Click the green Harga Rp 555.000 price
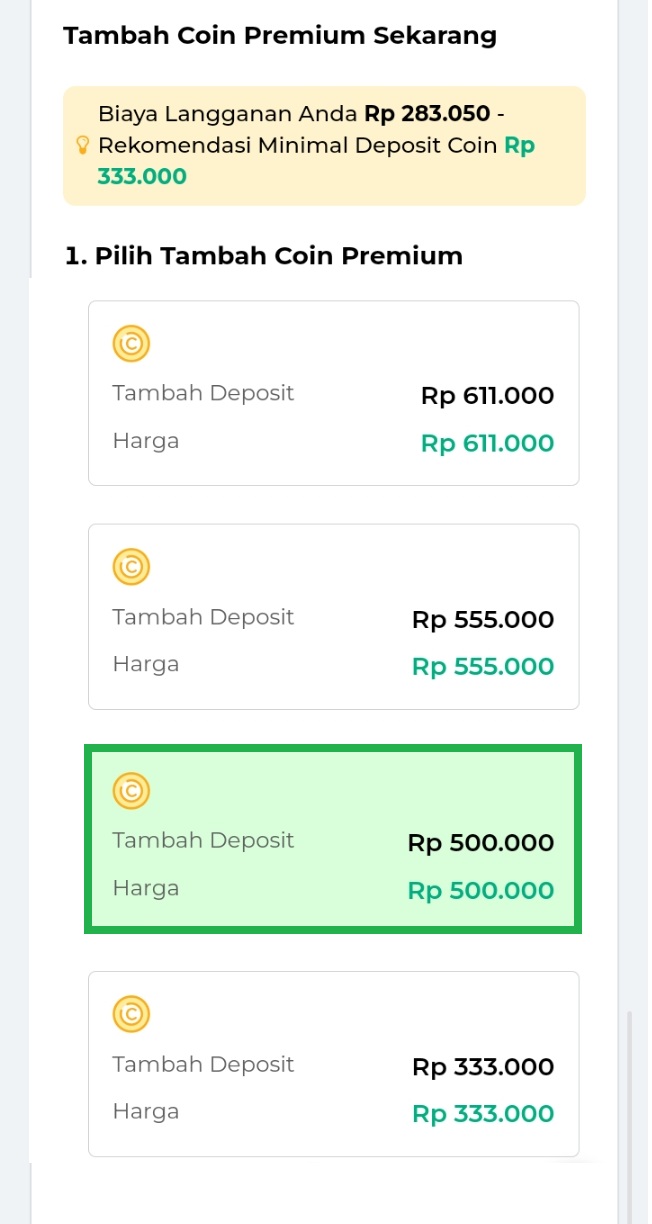This screenshot has width=652, height=1224. click(x=483, y=667)
